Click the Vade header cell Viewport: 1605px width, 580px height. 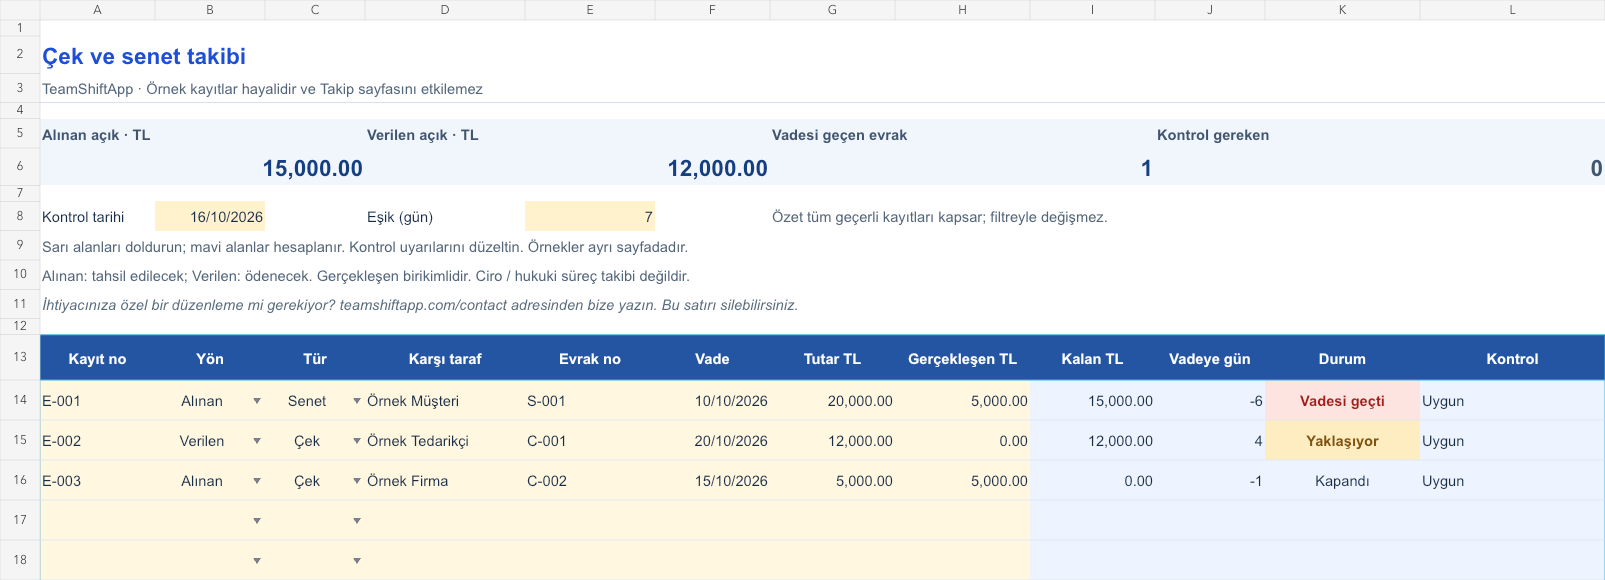[x=712, y=359]
